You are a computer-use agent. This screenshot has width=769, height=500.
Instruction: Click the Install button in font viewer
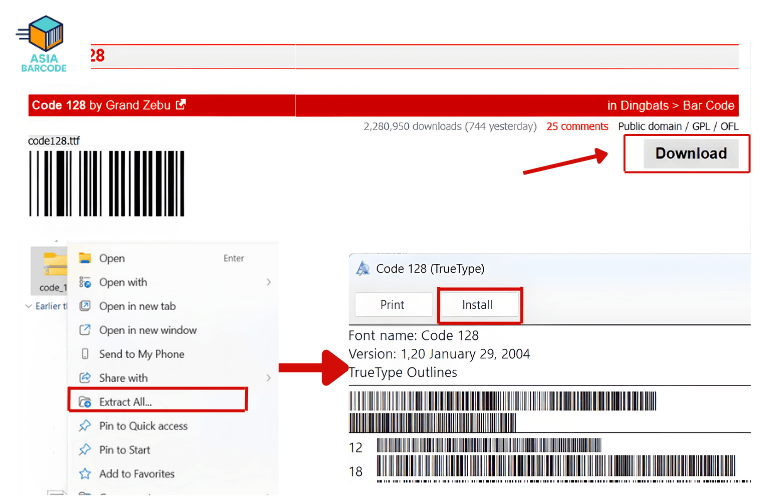[479, 305]
